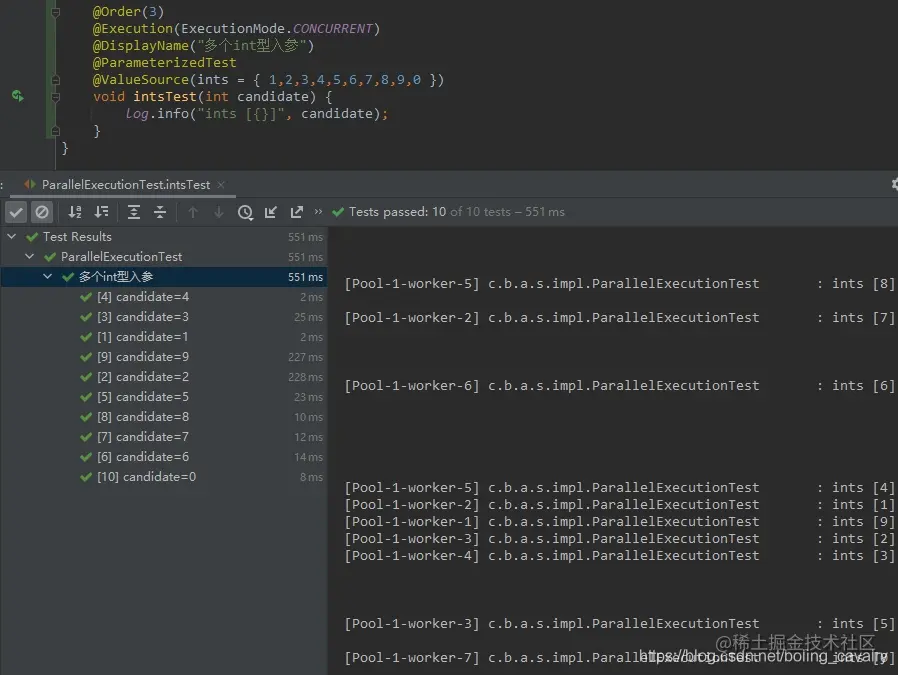The width and height of the screenshot is (898, 675).
Task: Click console line Pool-1-worker-1 ints [9]
Action: tap(619, 522)
